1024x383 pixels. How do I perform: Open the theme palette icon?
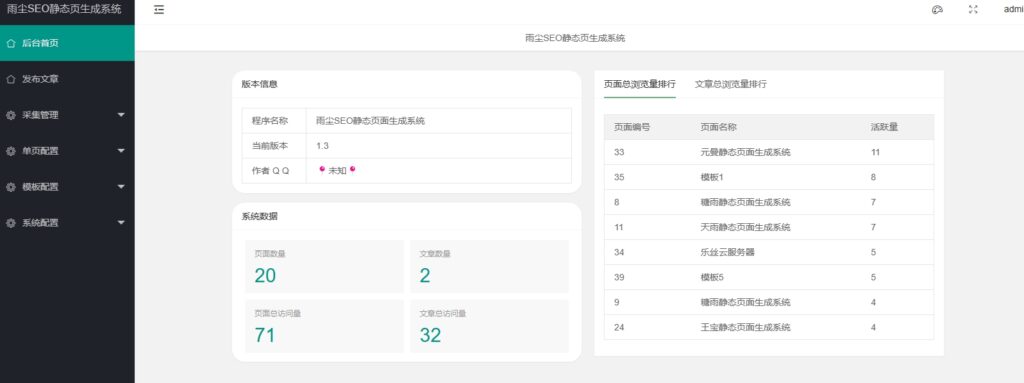coord(937,10)
